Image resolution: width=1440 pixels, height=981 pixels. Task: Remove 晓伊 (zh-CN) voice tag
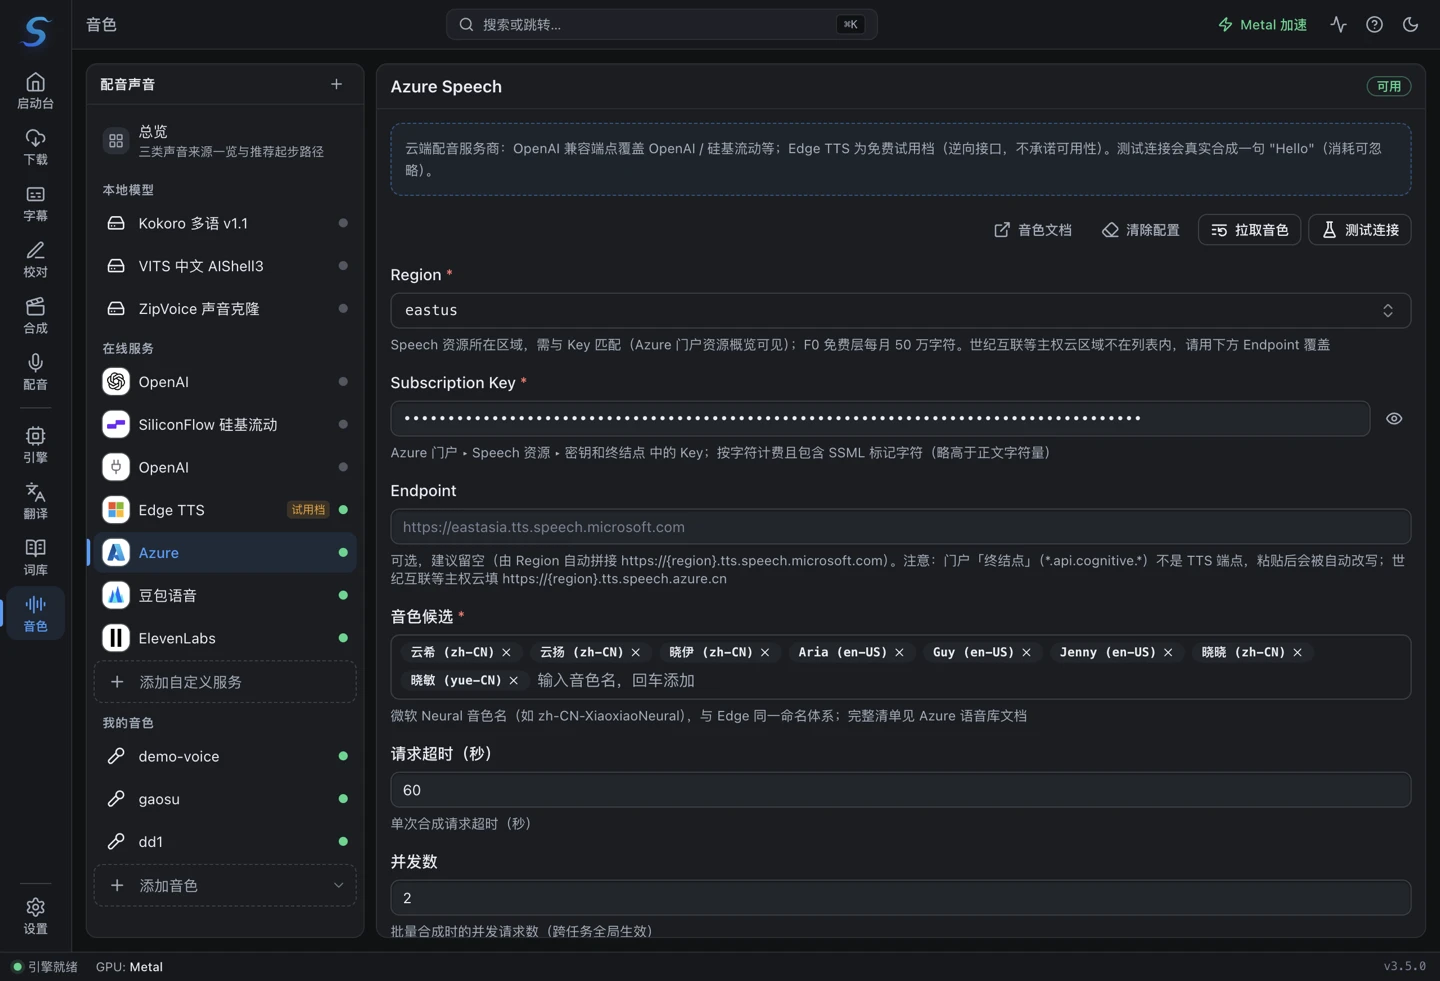(x=765, y=652)
